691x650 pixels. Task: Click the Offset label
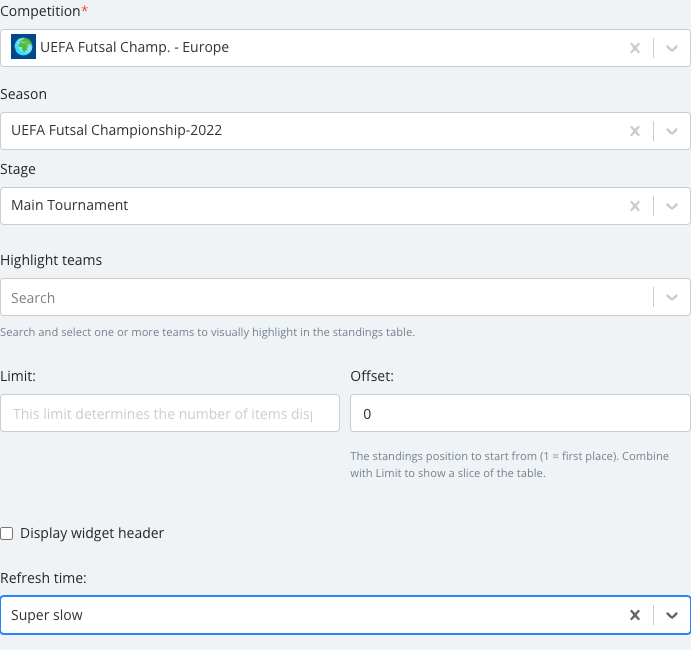point(372,376)
